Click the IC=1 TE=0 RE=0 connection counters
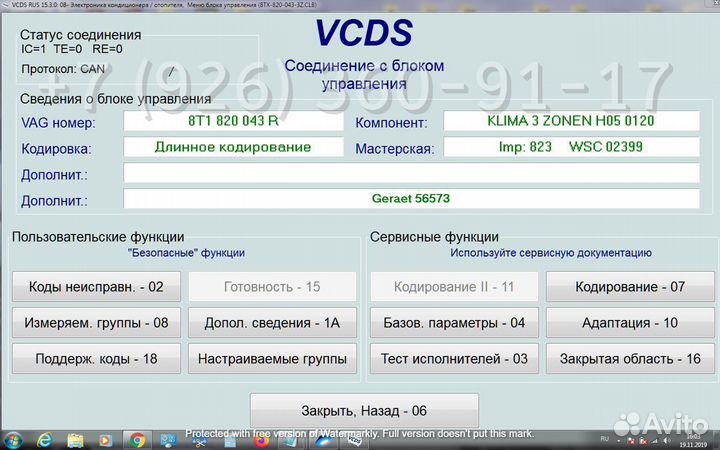This screenshot has width=720, height=450. pos(72,49)
